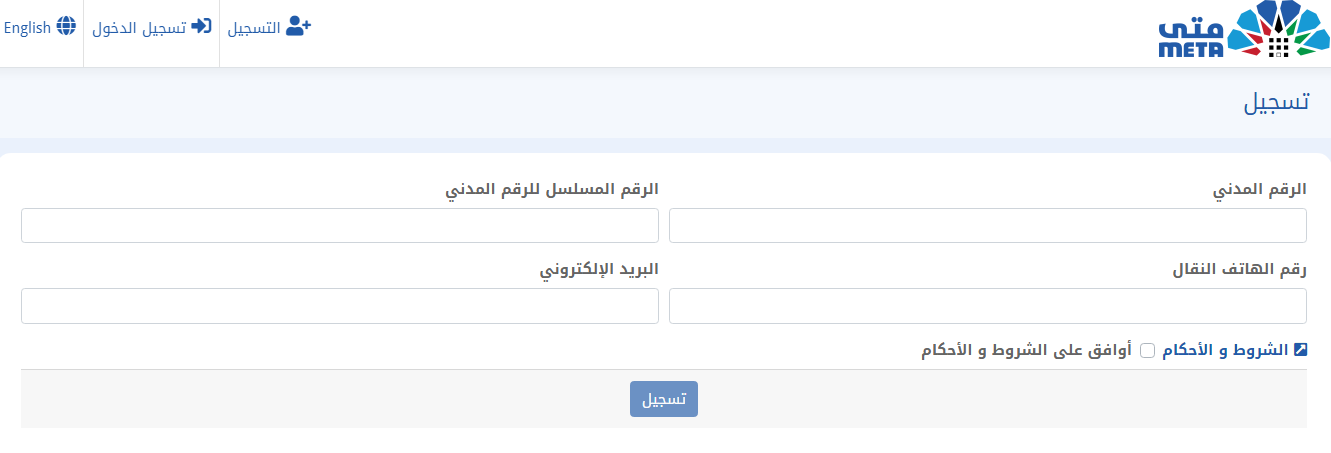
Task: Click the أوافق على الشروط و الأحكام label text
Action: point(1027,350)
